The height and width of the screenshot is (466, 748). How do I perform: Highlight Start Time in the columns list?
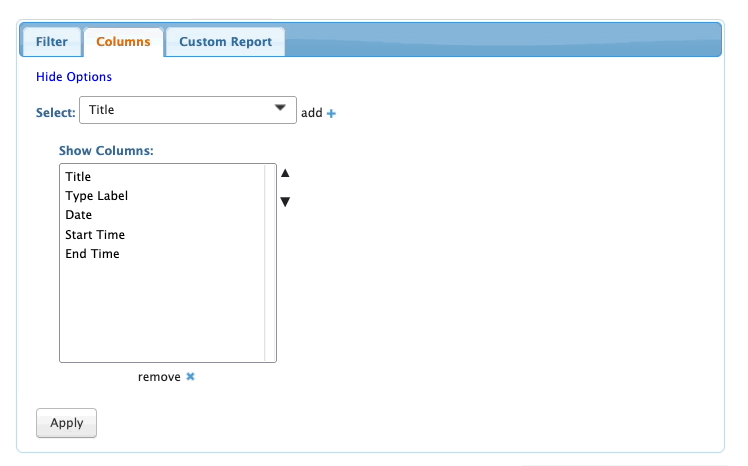pos(95,235)
